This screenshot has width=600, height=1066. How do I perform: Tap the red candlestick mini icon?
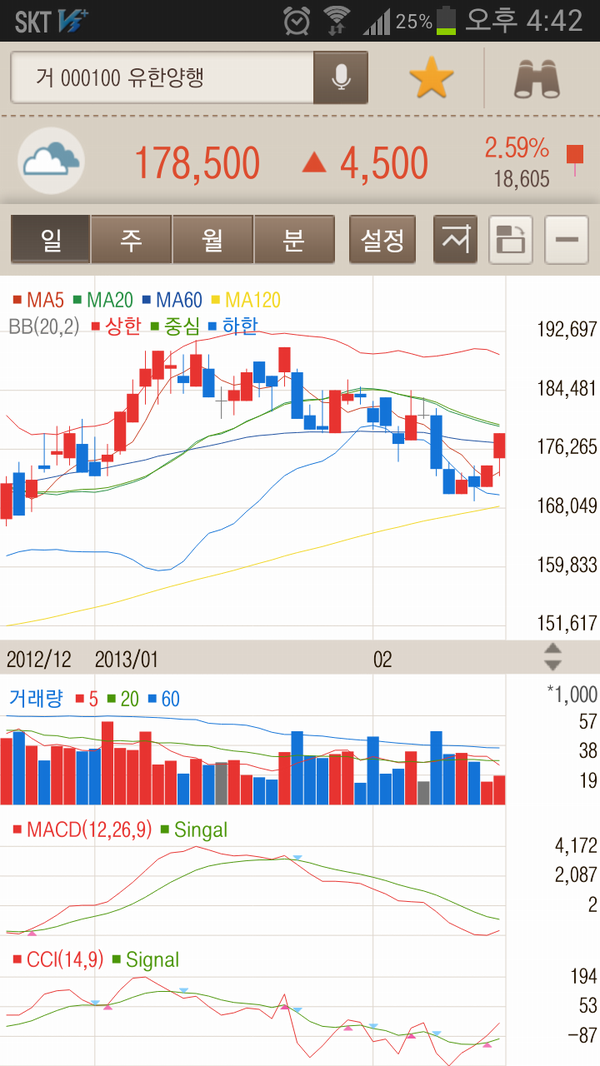(x=576, y=159)
